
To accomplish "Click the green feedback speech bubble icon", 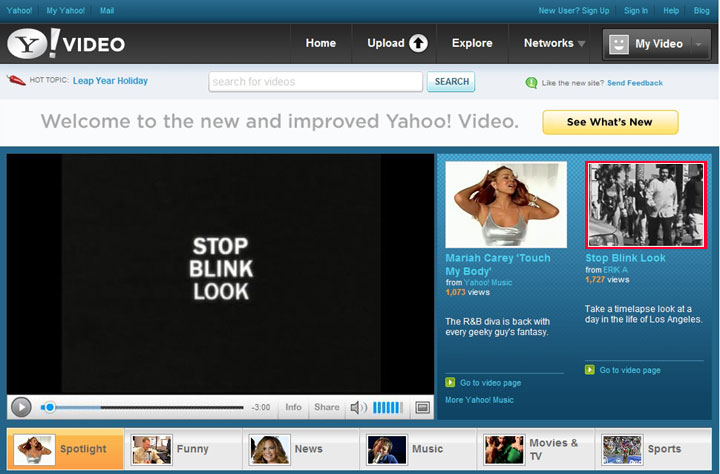I will coord(531,83).
